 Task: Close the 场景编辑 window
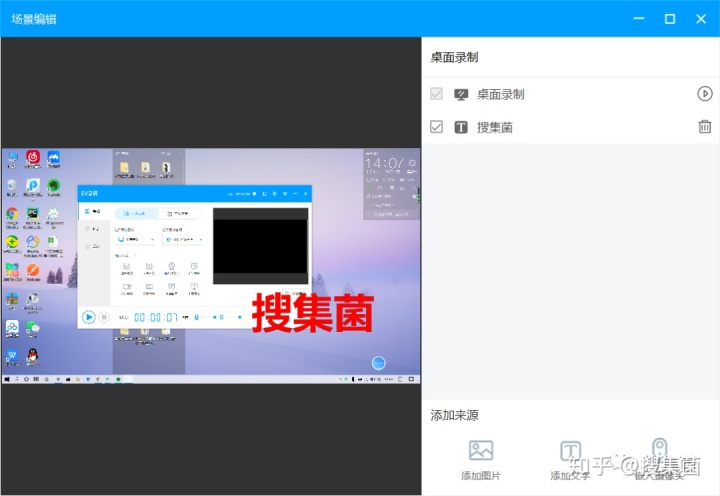[701, 19]
